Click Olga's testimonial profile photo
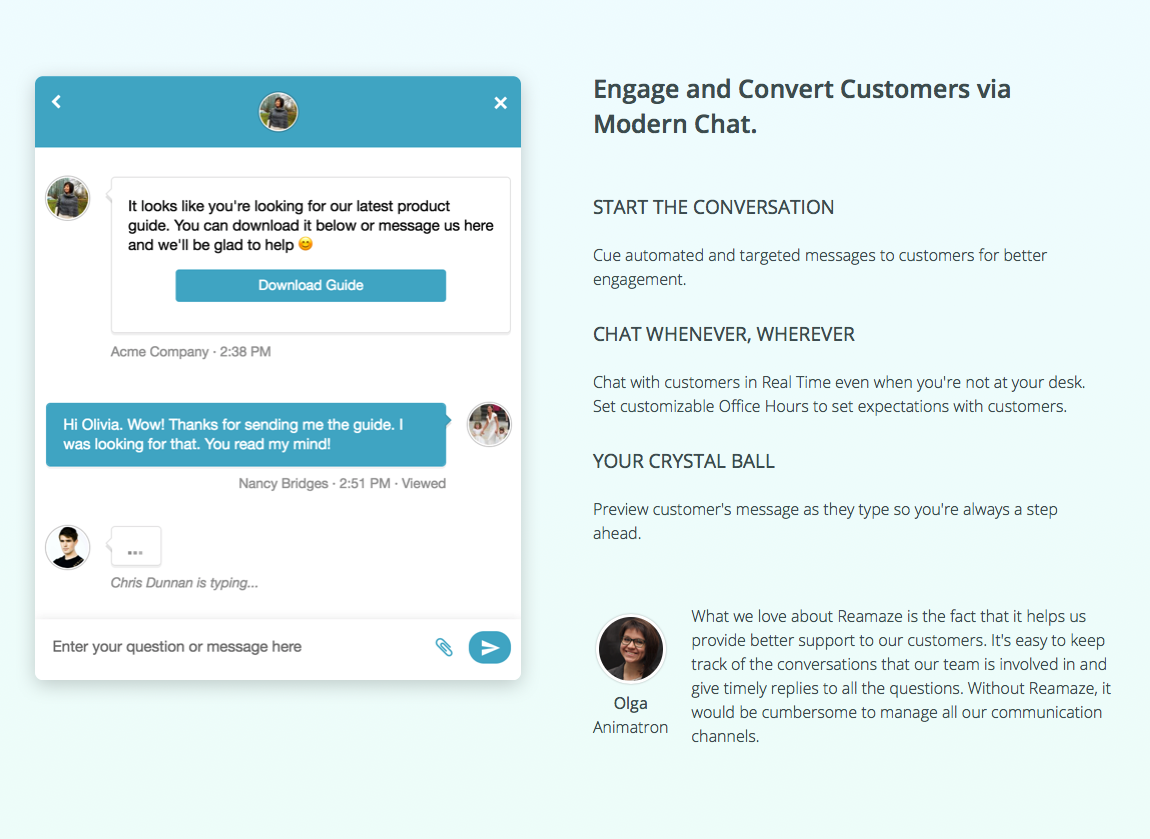Image resolution: width=1150 pixels, height=839 pixels. tap(631, 649)
